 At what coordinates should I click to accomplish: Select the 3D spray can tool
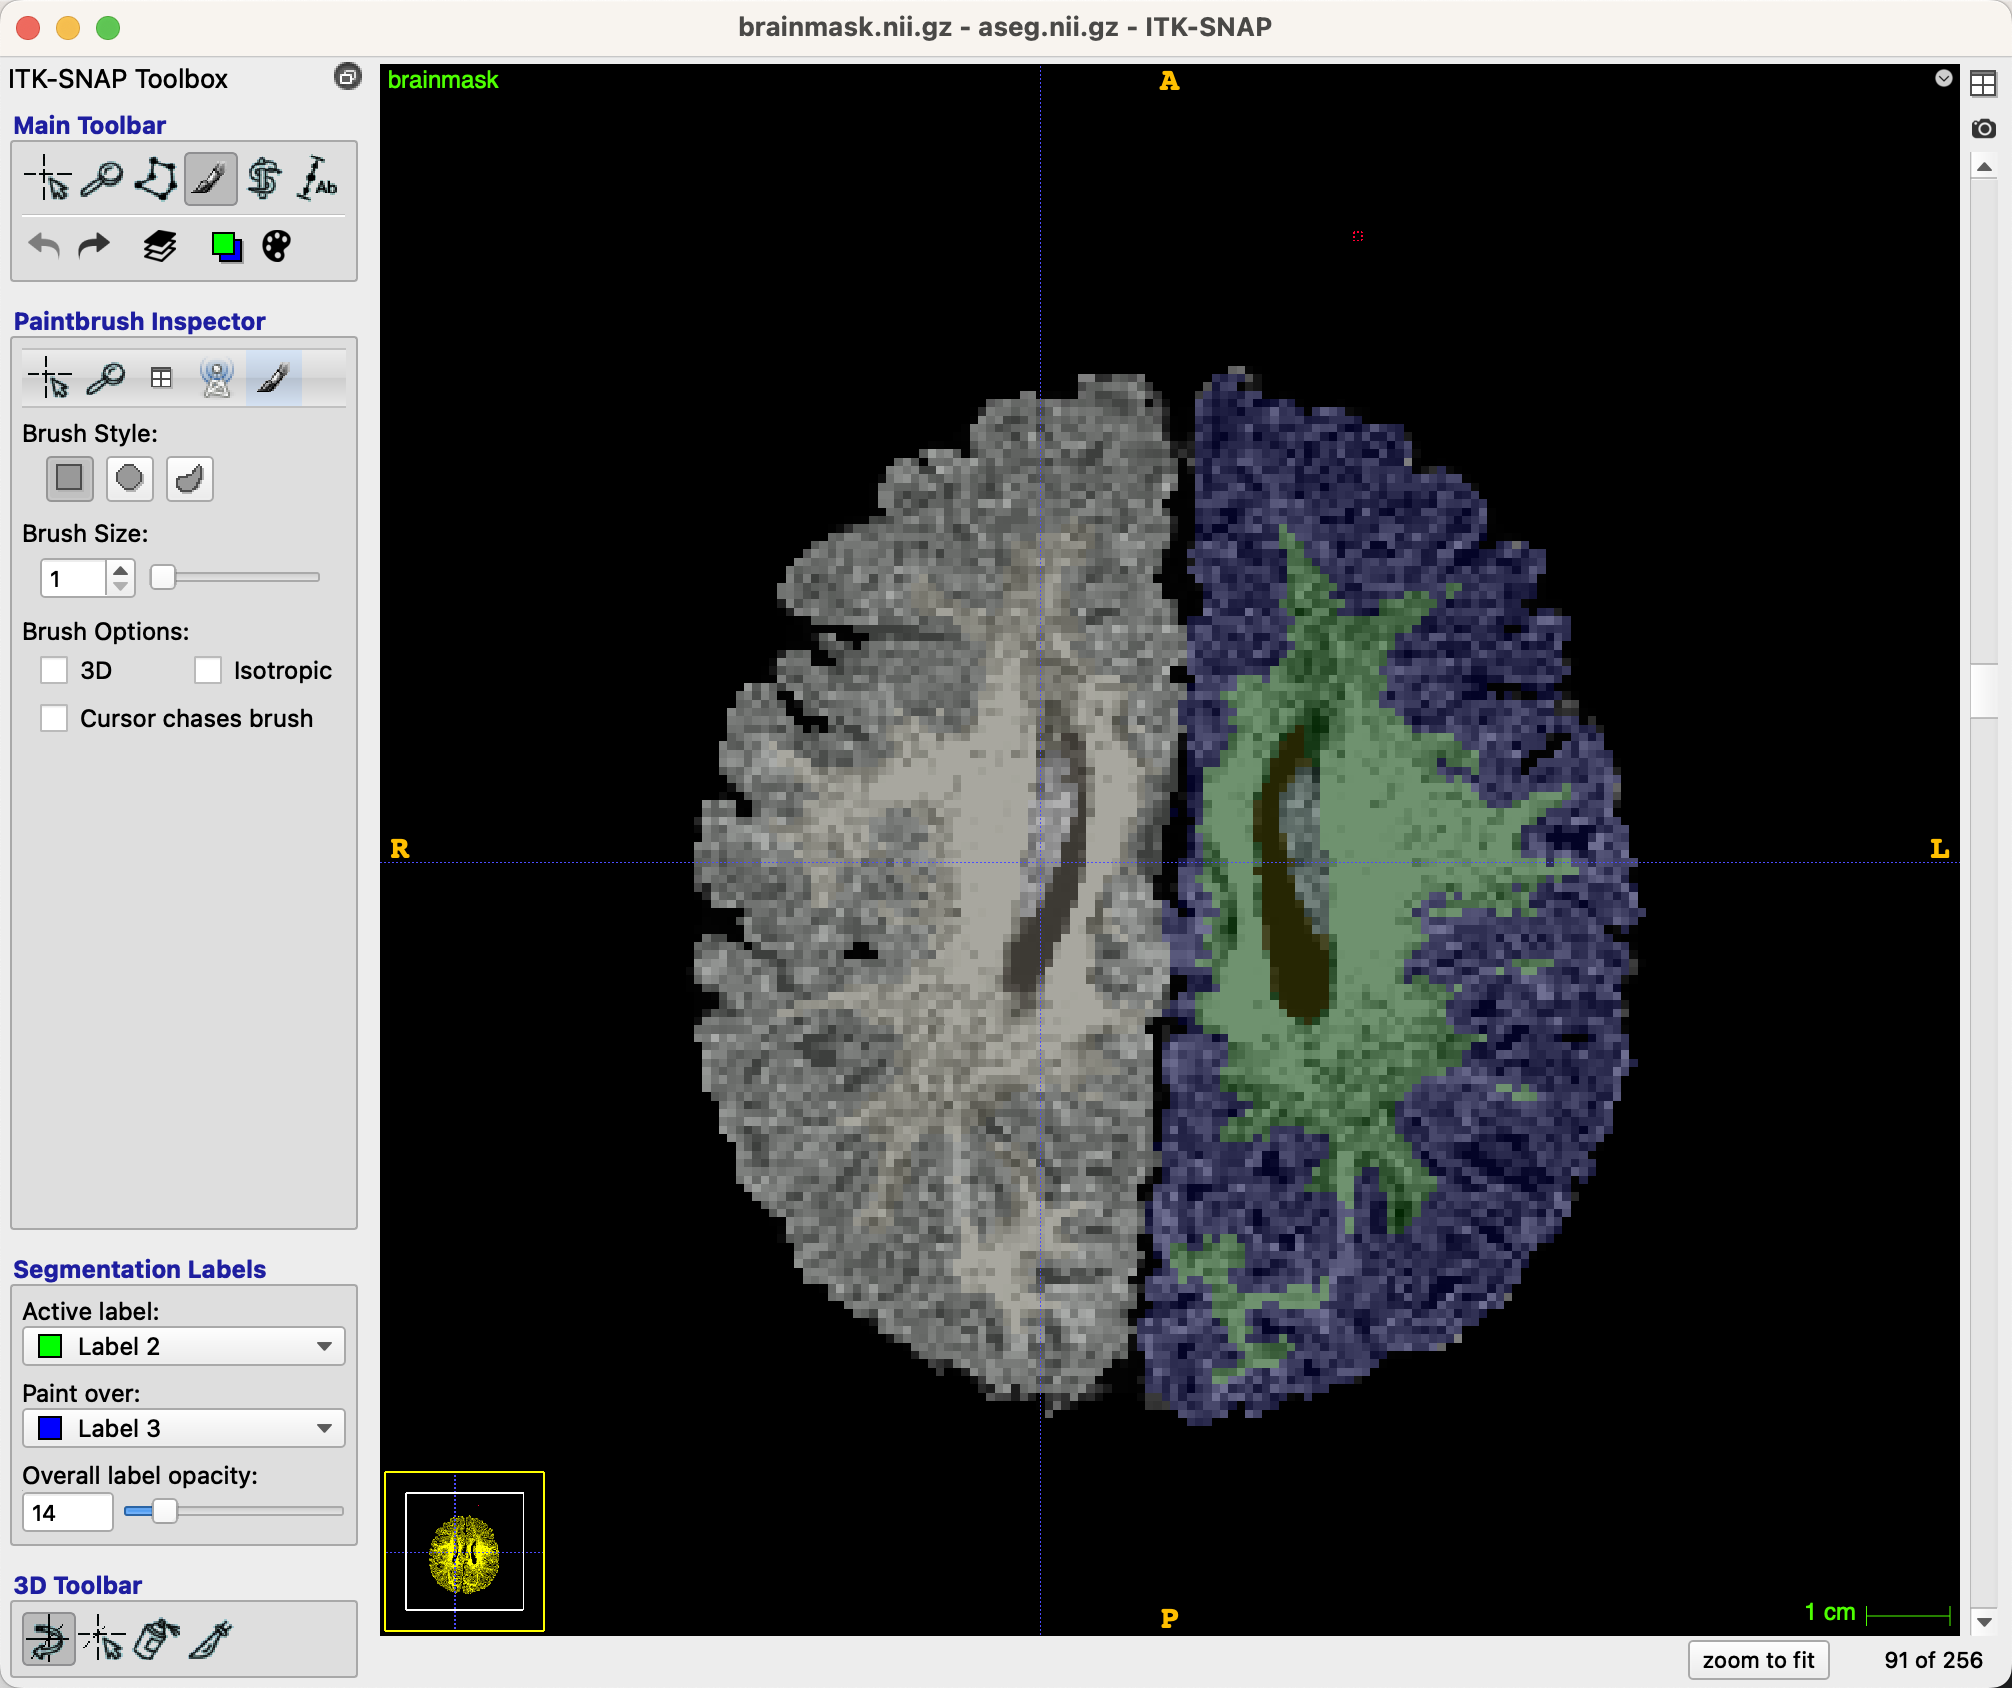(157, 1640)
